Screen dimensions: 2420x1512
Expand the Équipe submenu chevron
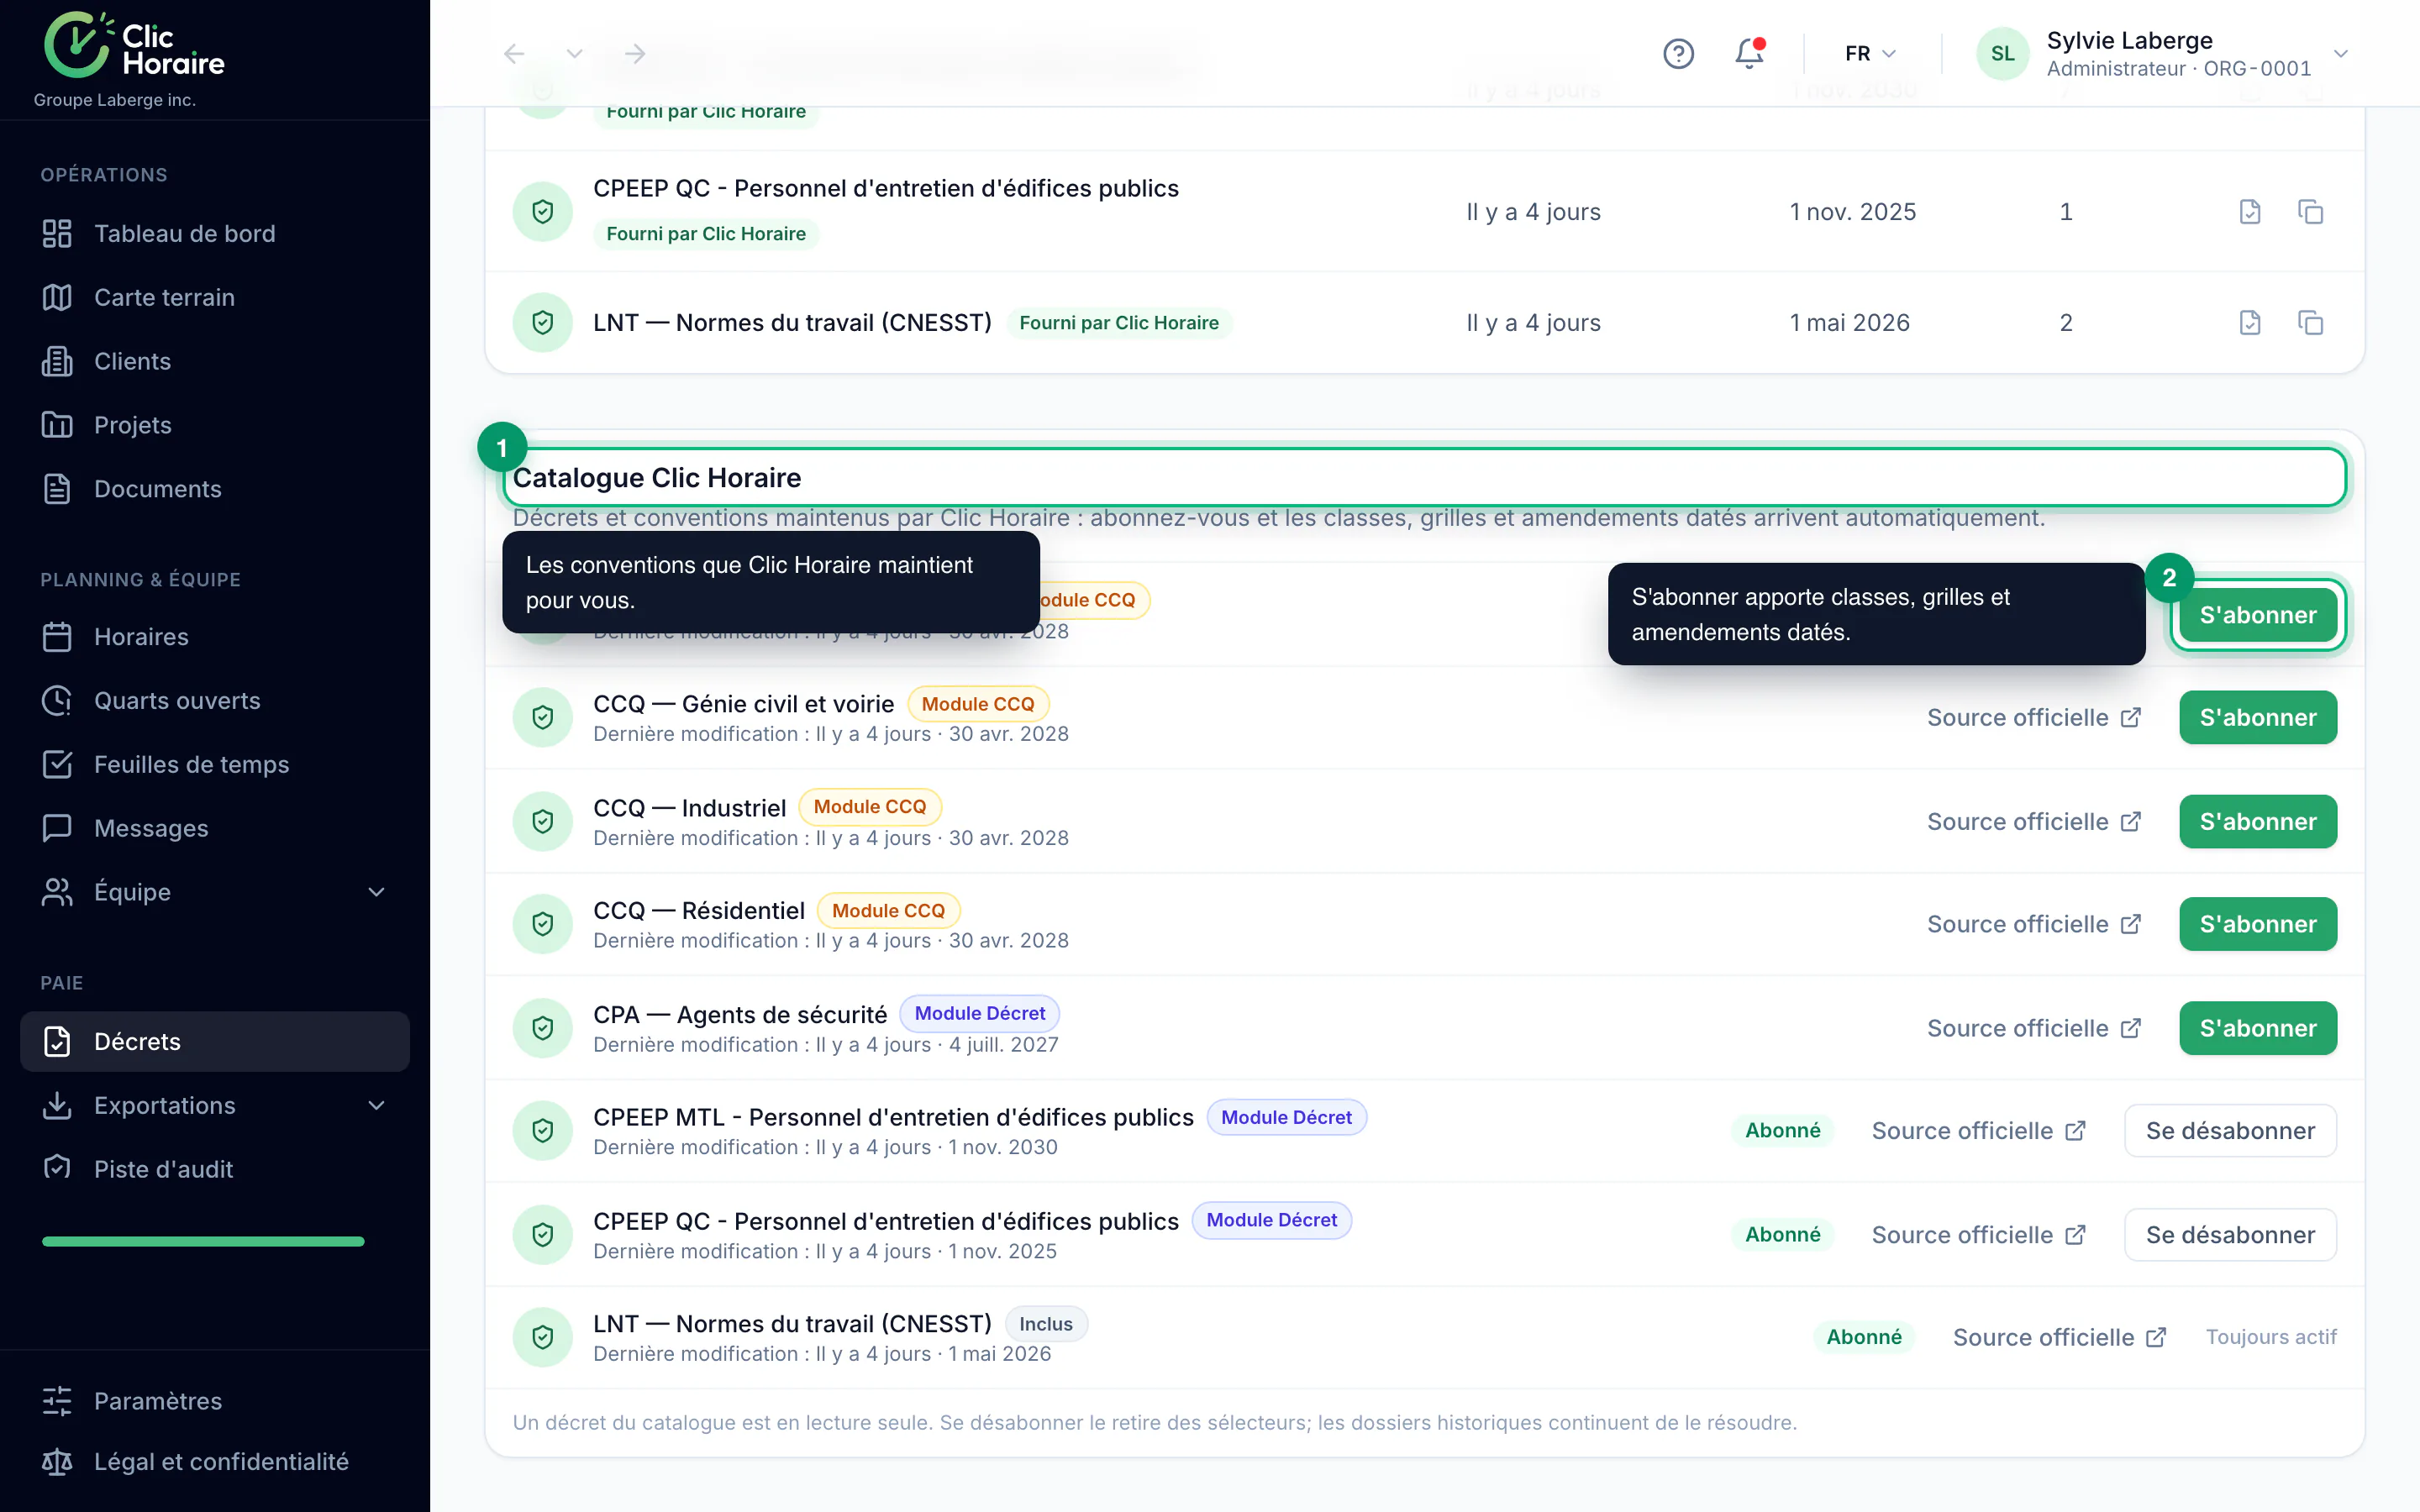pos(376,892)
